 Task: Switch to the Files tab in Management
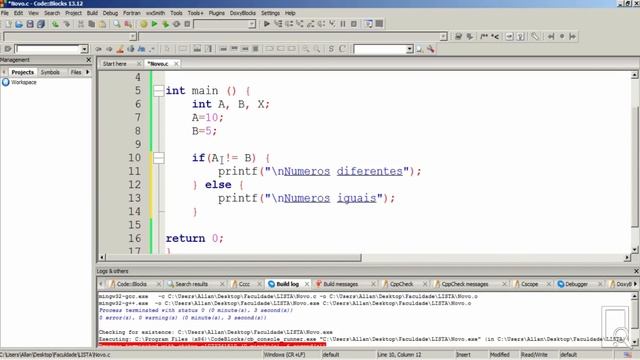point(76,72)
